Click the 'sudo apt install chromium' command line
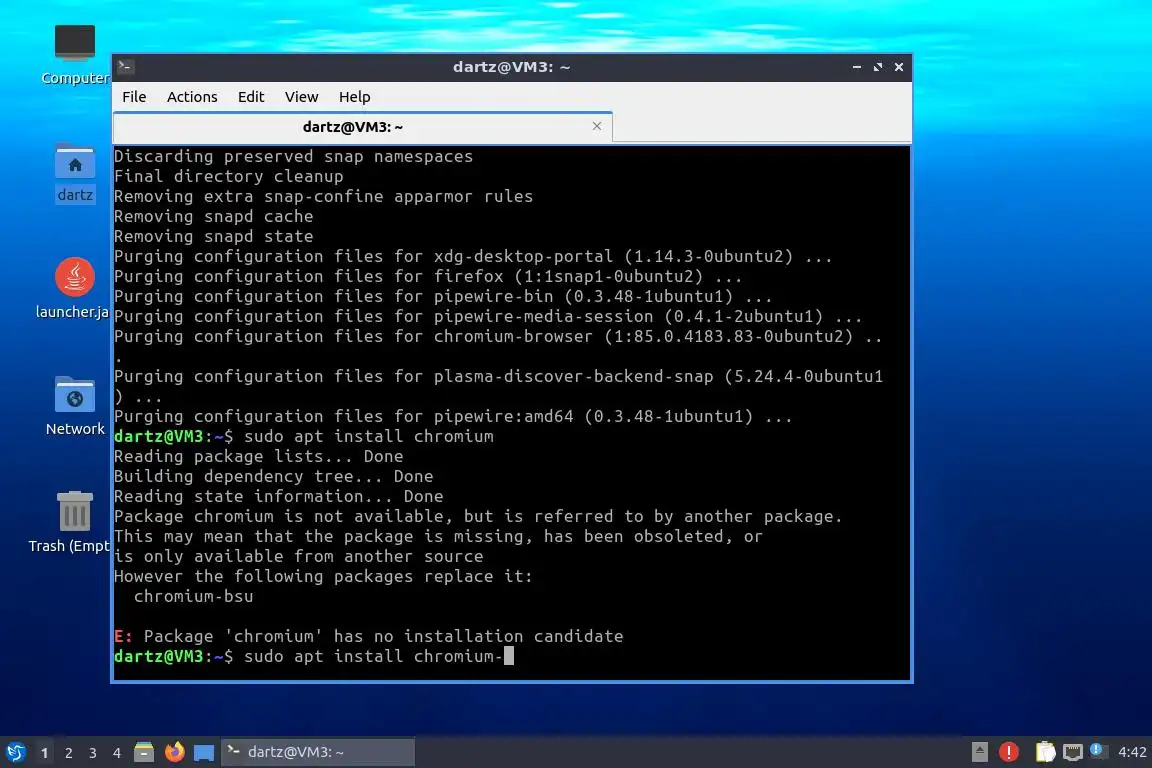The height and width of the screenshot is (768, 1152). (304, 437)
